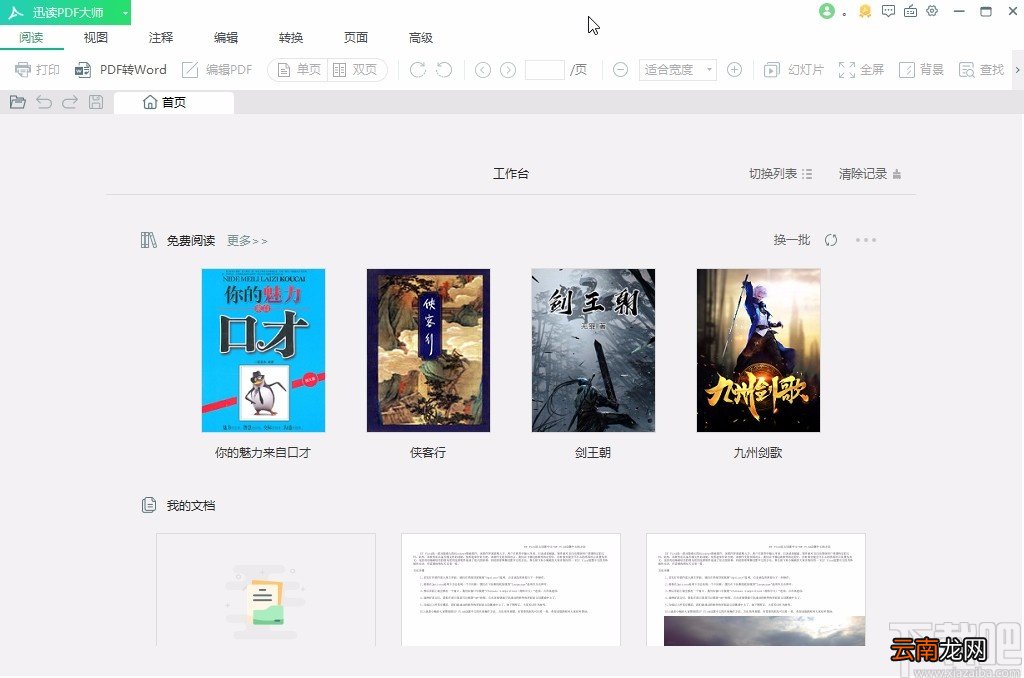Open the 你的魅力来自口才 book cover
Image resolution: width=1024 pixels, height=678 pixels.
[x=263, y=350]
